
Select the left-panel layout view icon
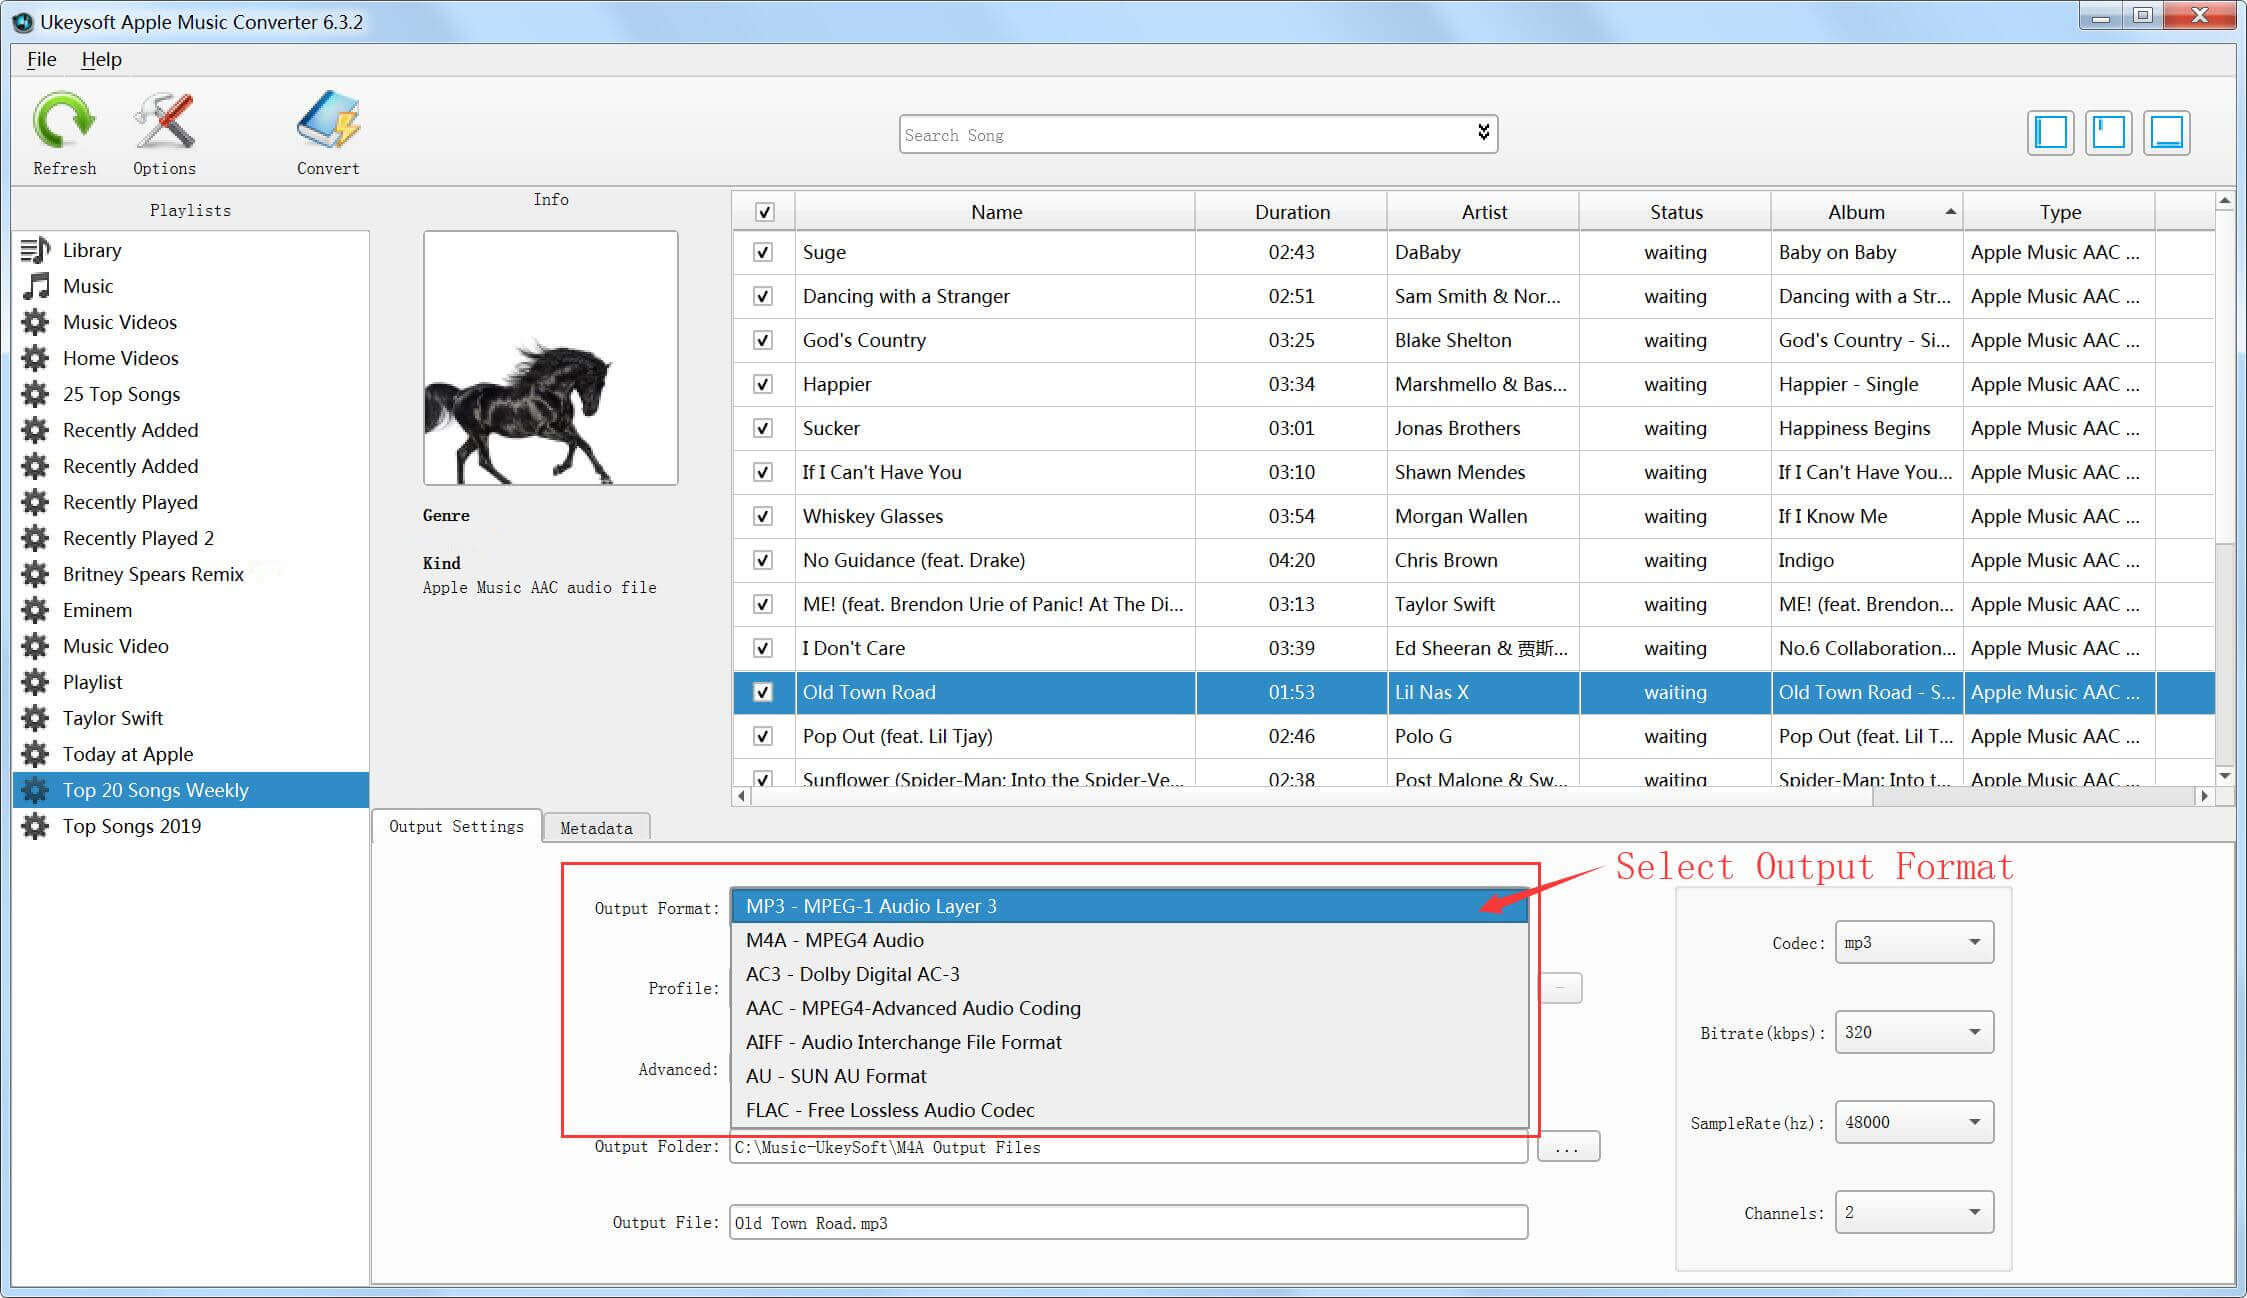[2050, 133]
